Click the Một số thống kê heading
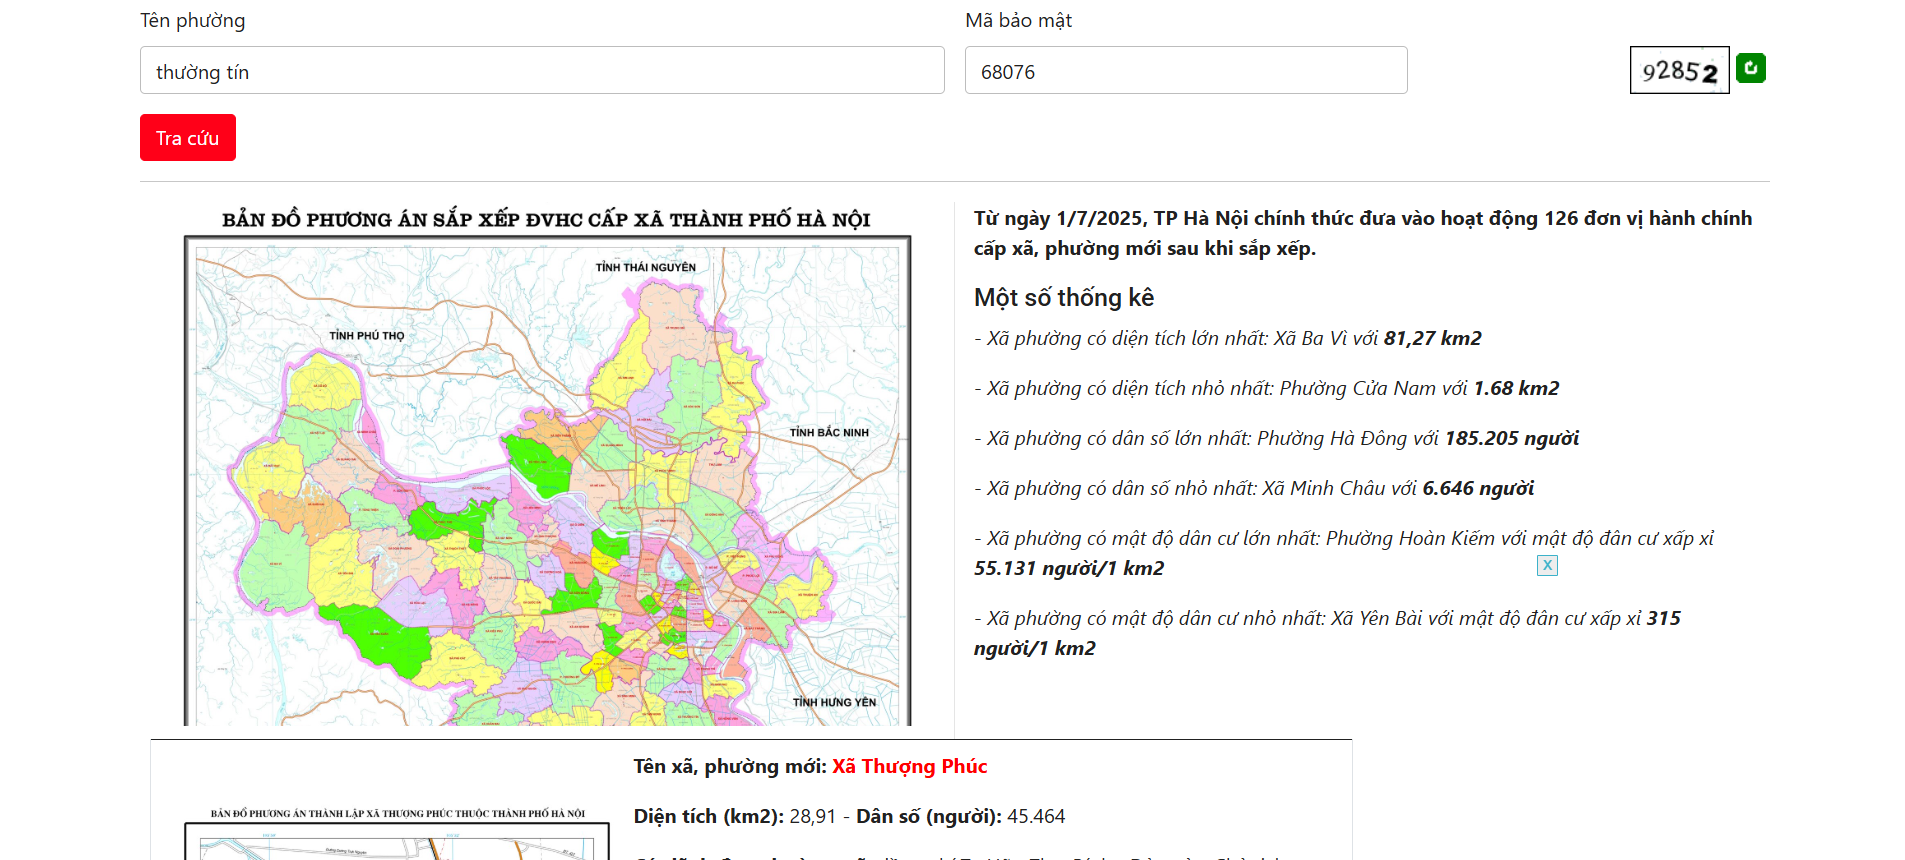 click(1063, 297)
